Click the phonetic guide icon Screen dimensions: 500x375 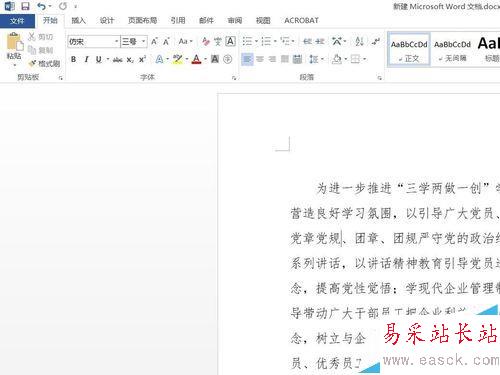point(218,42)
